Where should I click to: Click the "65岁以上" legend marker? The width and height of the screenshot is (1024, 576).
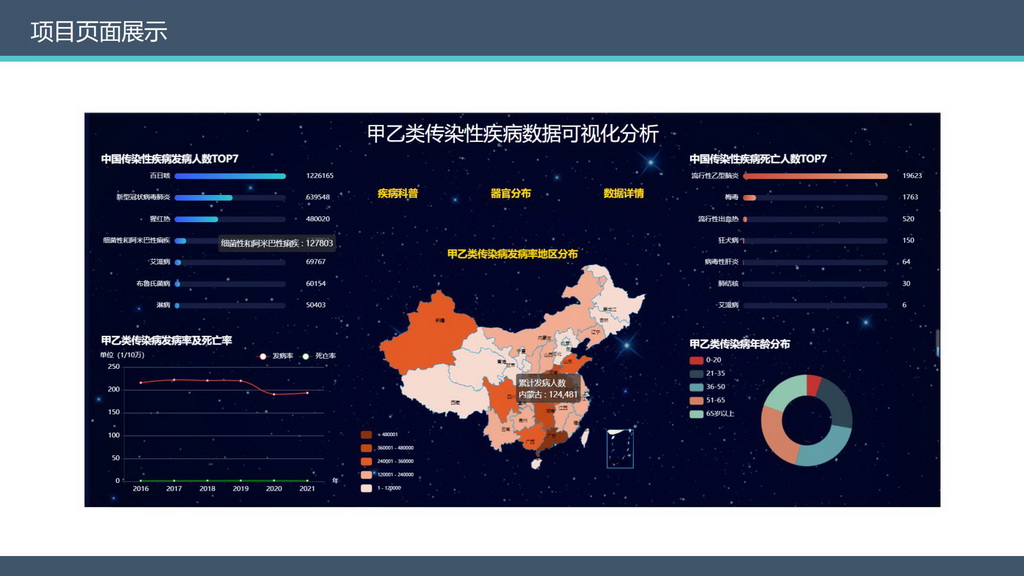[695, 412]
